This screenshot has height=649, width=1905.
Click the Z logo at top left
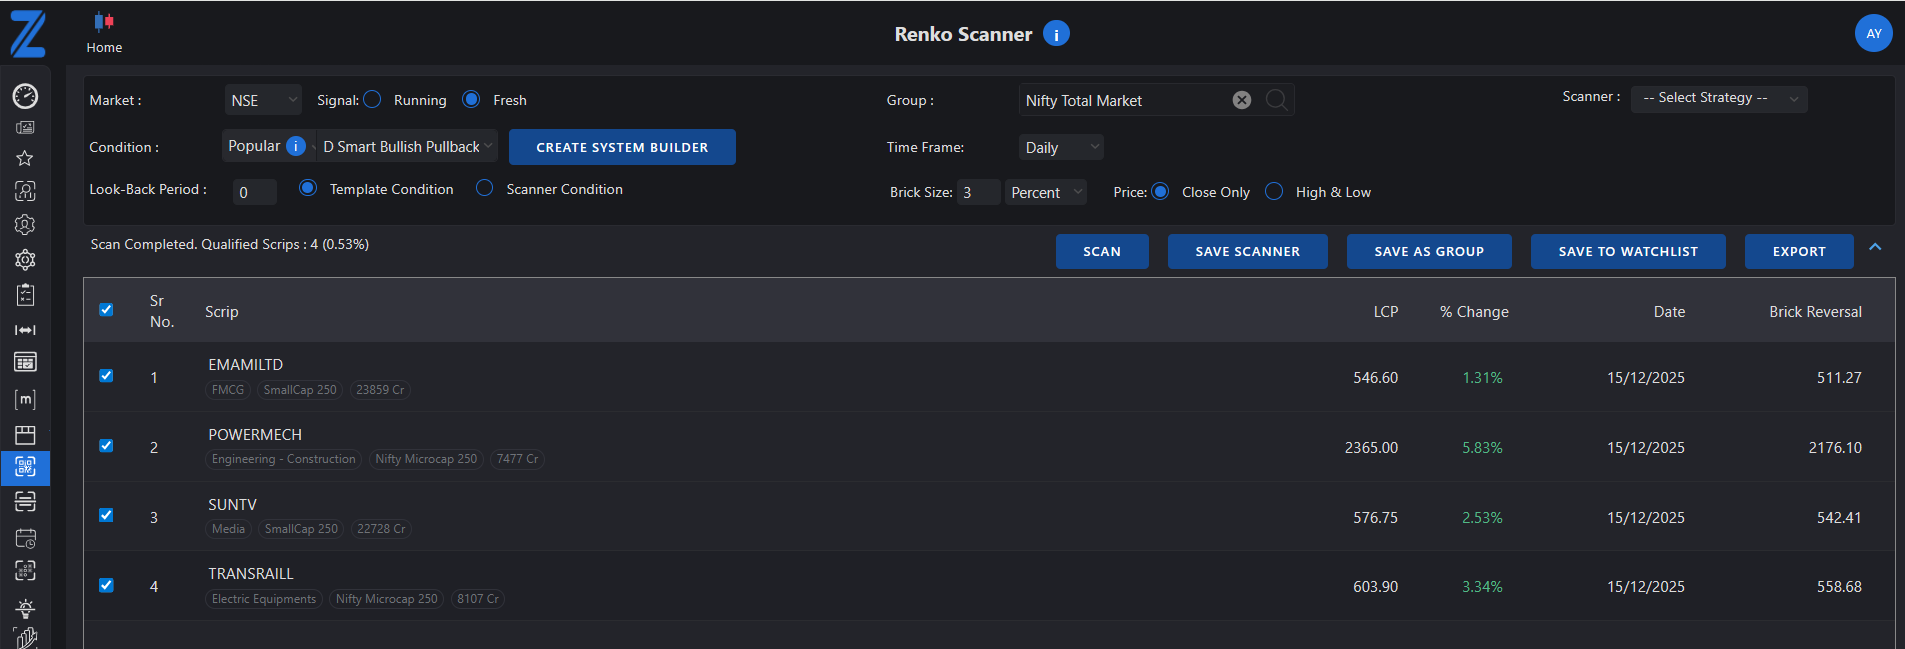tap(28, 34)
